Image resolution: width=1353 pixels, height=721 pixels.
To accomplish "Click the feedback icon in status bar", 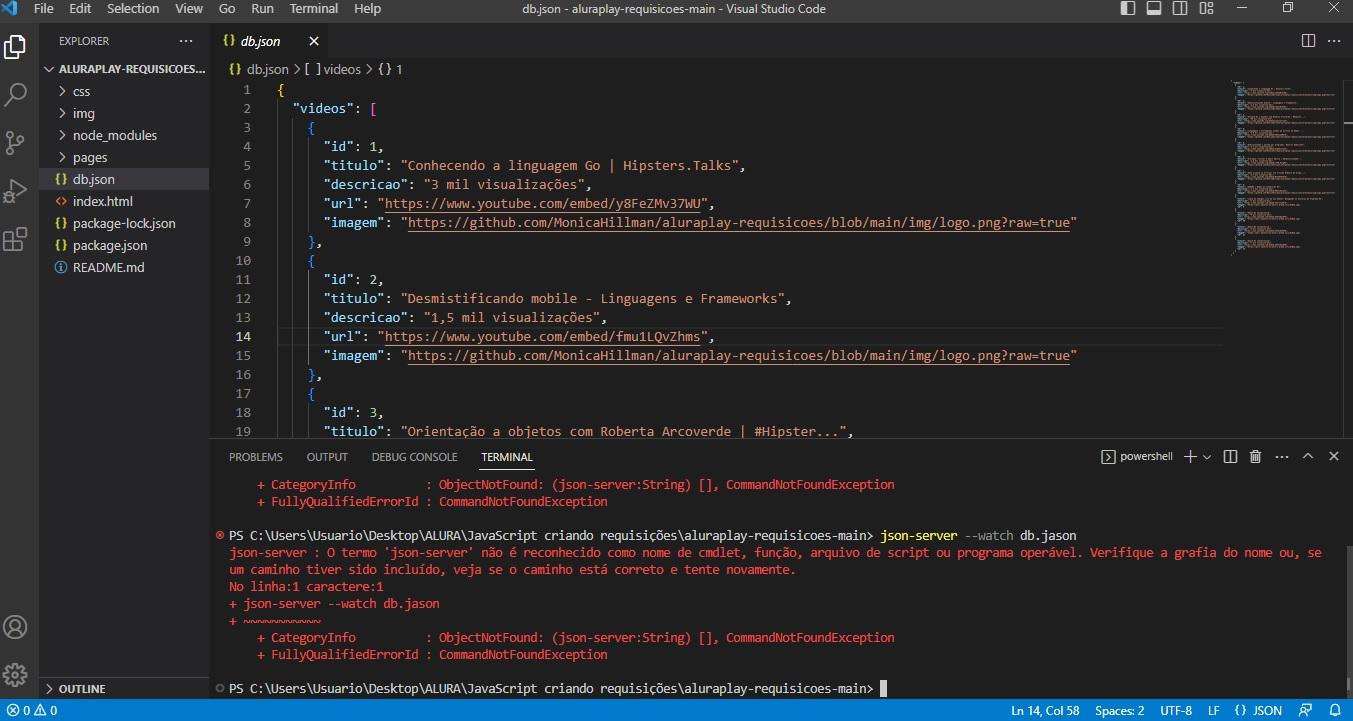I will pos(1305,711).
